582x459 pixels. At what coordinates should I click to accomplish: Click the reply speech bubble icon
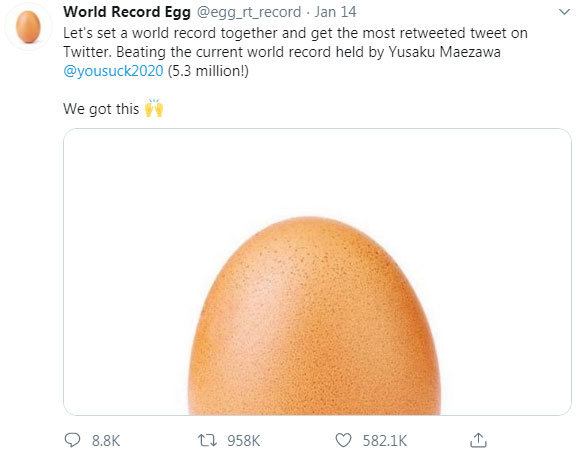pyautogui.click(x=72, y=440)
